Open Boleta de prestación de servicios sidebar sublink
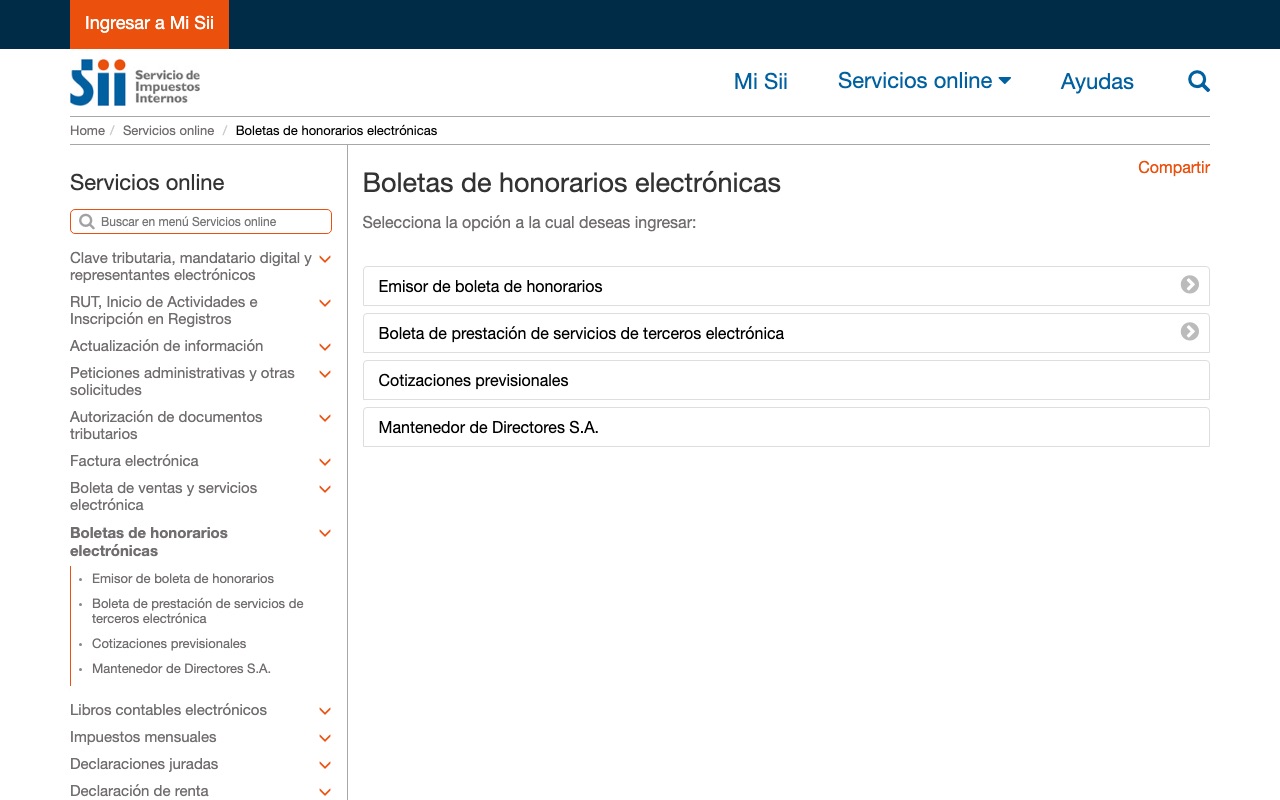This screenshot has width=1280, height=800. coord(198,611)
